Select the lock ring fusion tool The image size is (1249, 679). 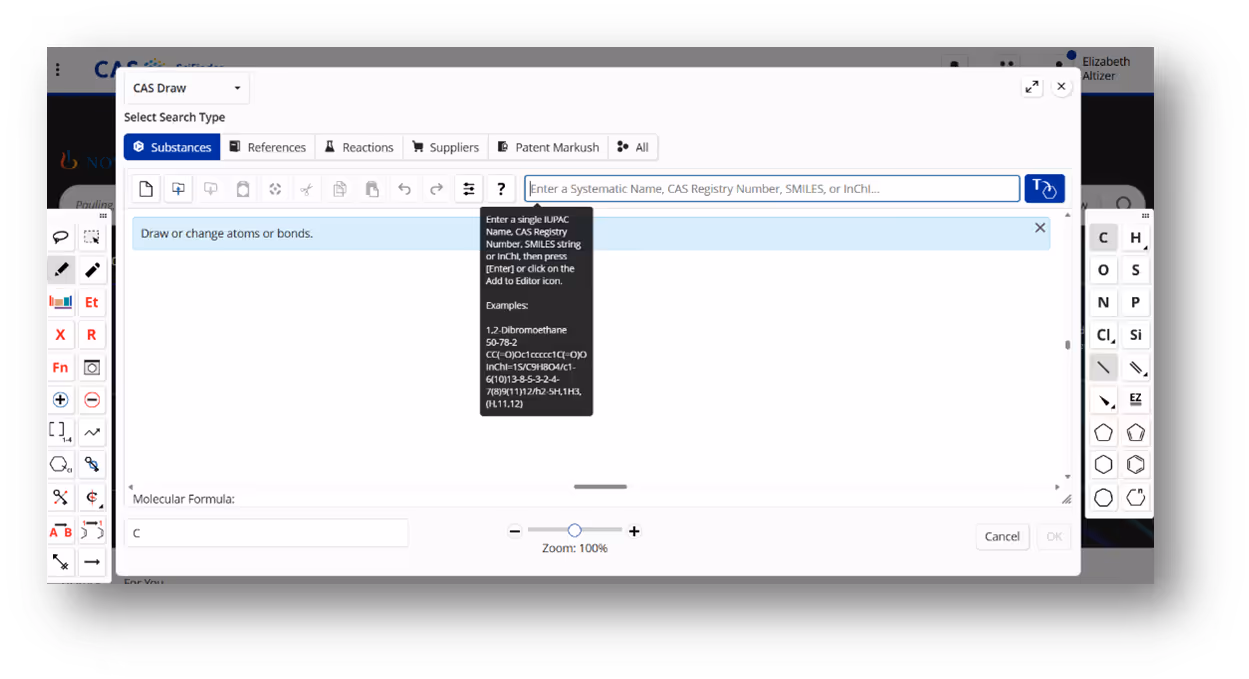point(60,497)
